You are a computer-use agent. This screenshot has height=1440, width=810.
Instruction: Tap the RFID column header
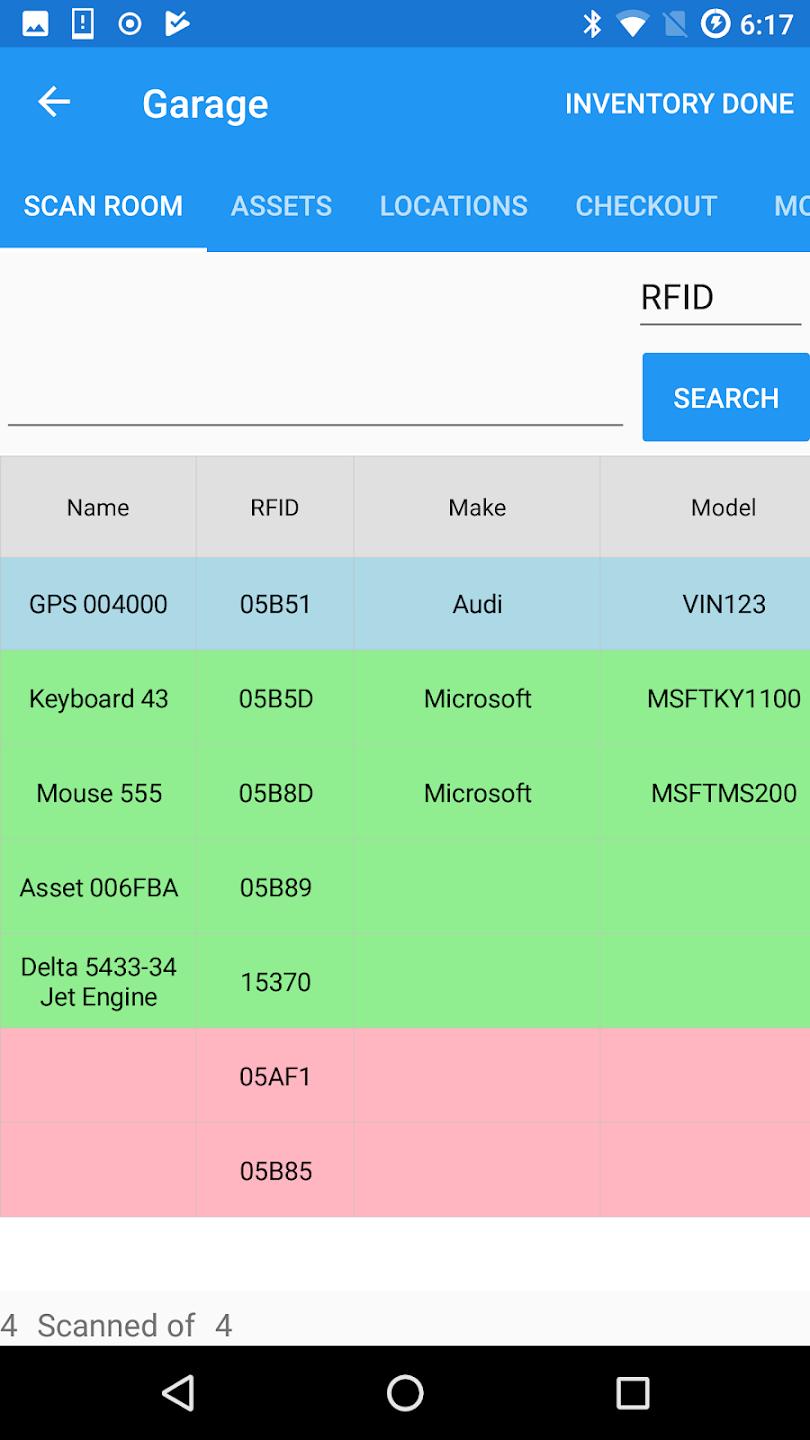275,507
